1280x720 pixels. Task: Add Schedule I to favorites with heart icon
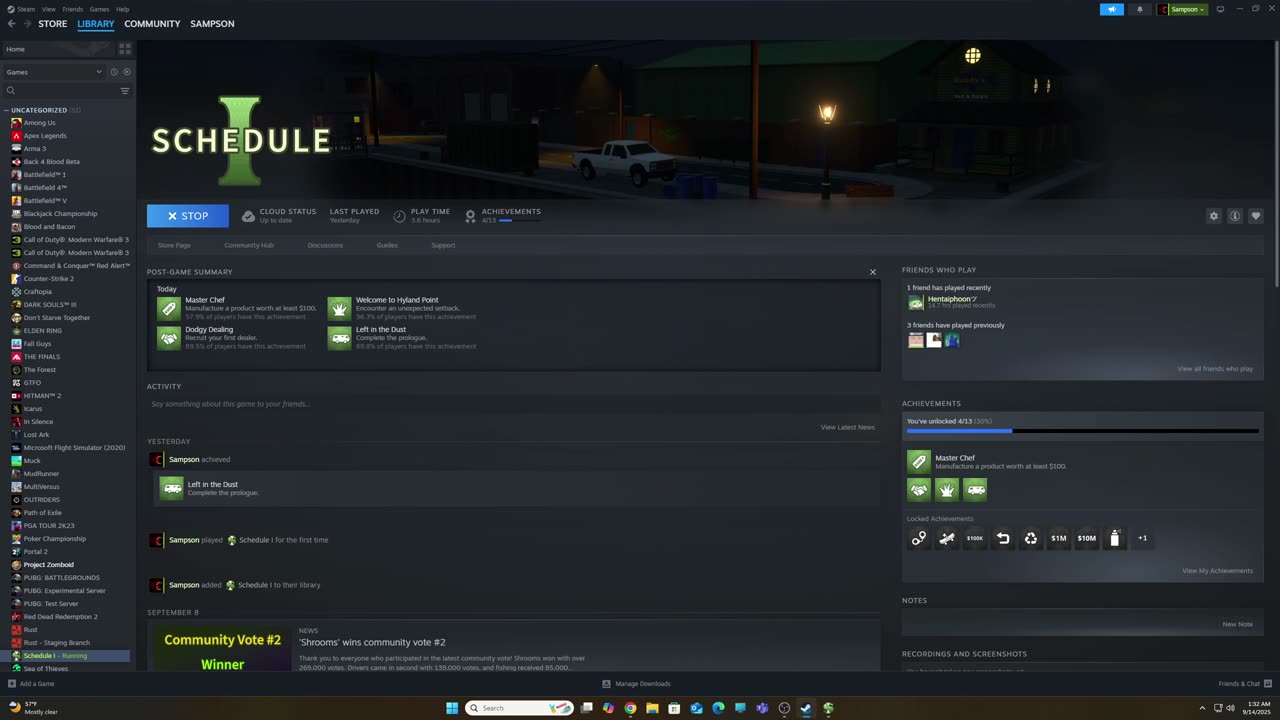pyautogui.click(x=1256, y=216)
